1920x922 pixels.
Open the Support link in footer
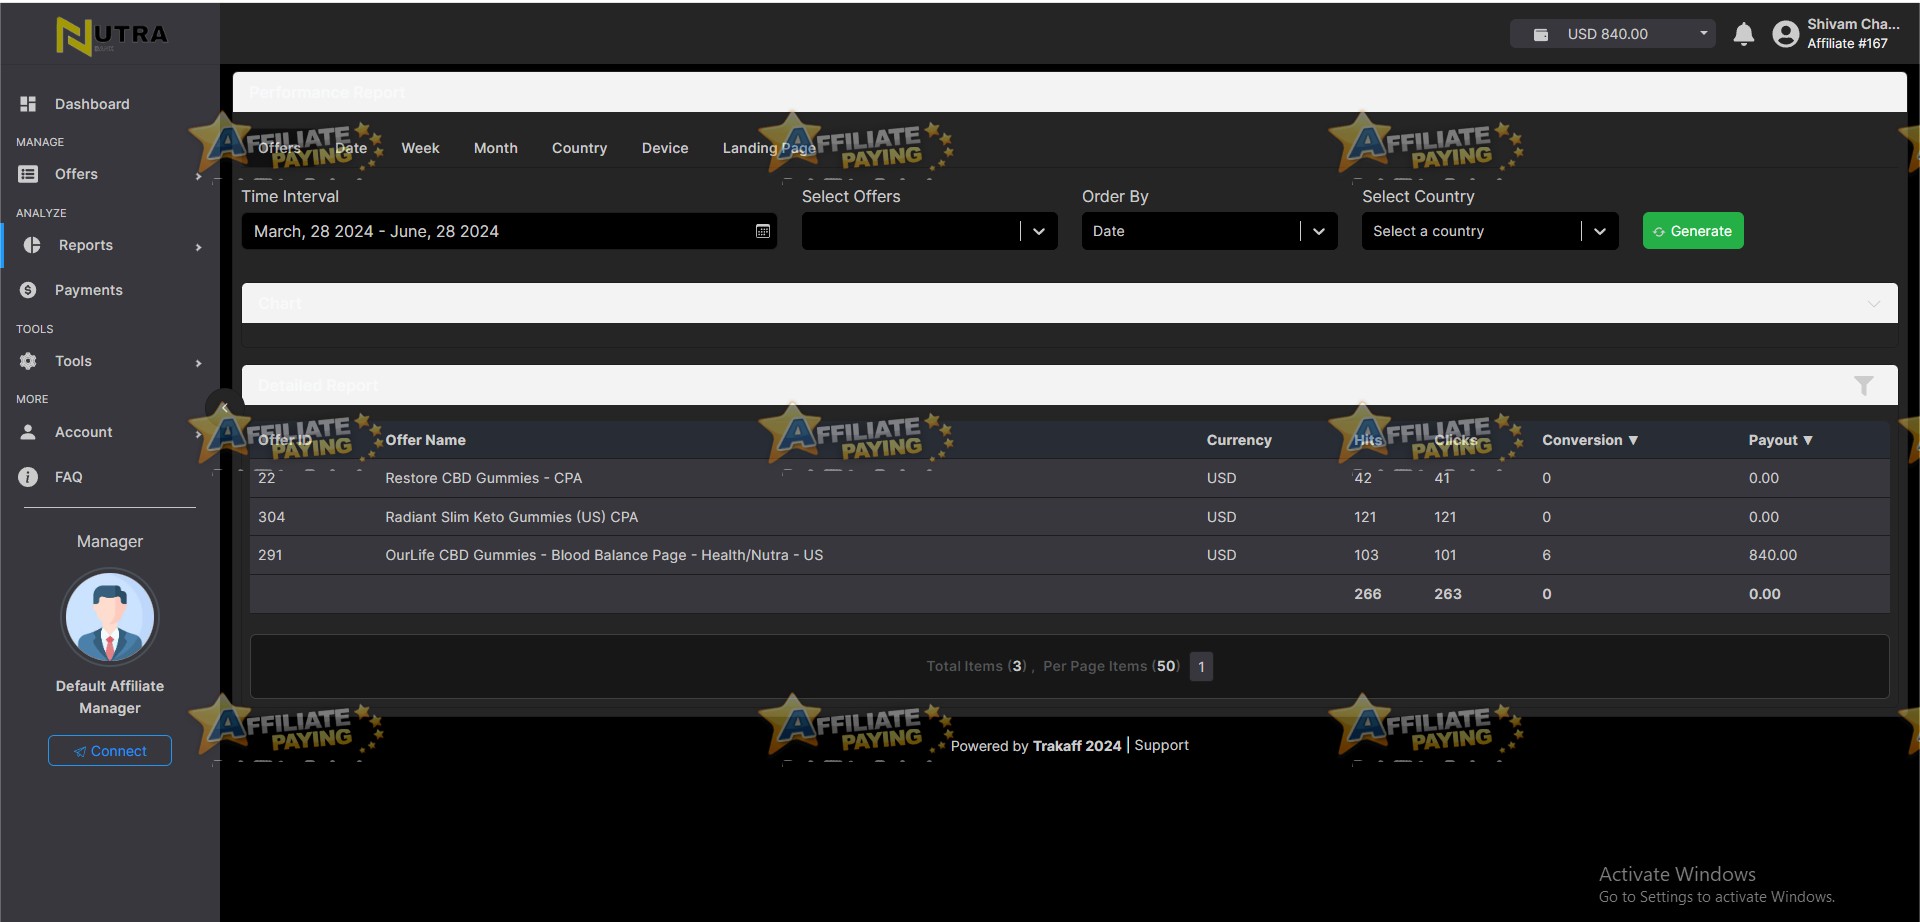pyautogui.click(x=1161, y=745)
